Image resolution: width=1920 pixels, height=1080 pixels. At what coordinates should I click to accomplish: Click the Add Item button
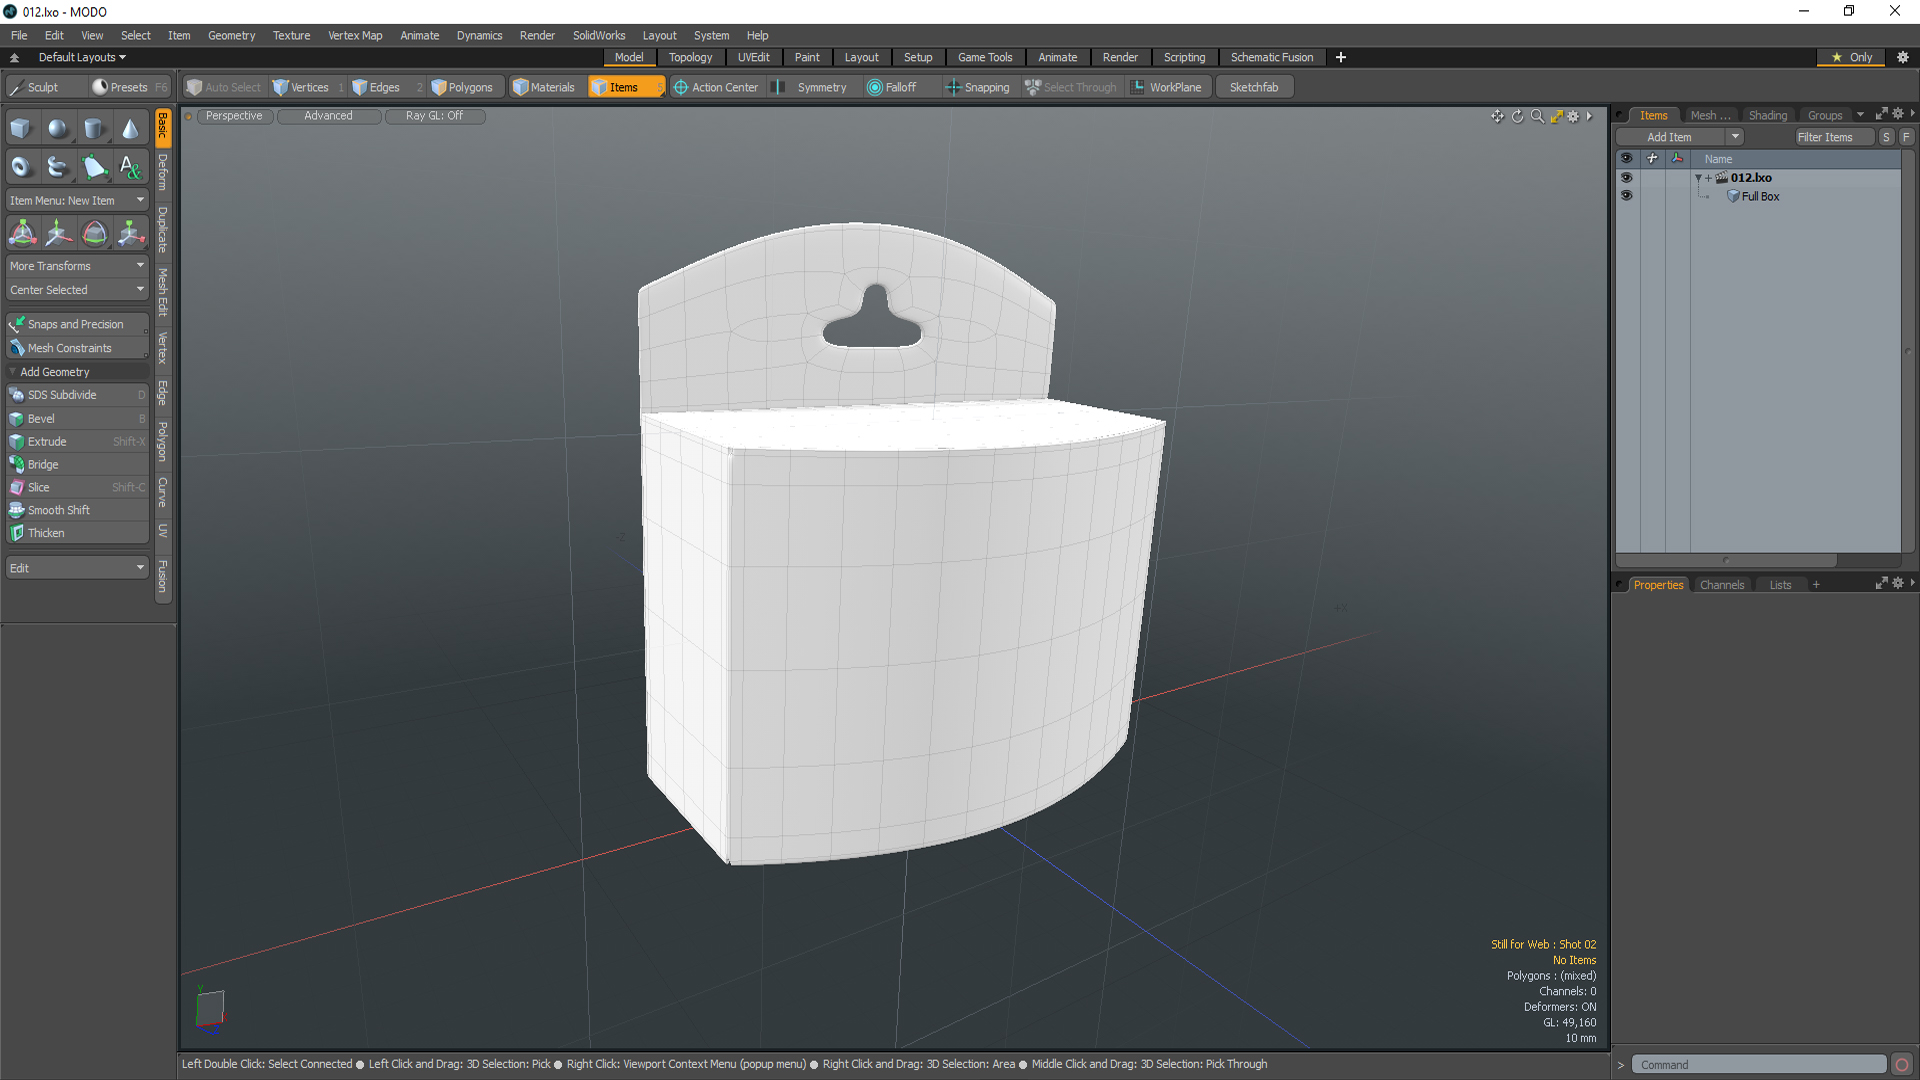click(1670, 137)
